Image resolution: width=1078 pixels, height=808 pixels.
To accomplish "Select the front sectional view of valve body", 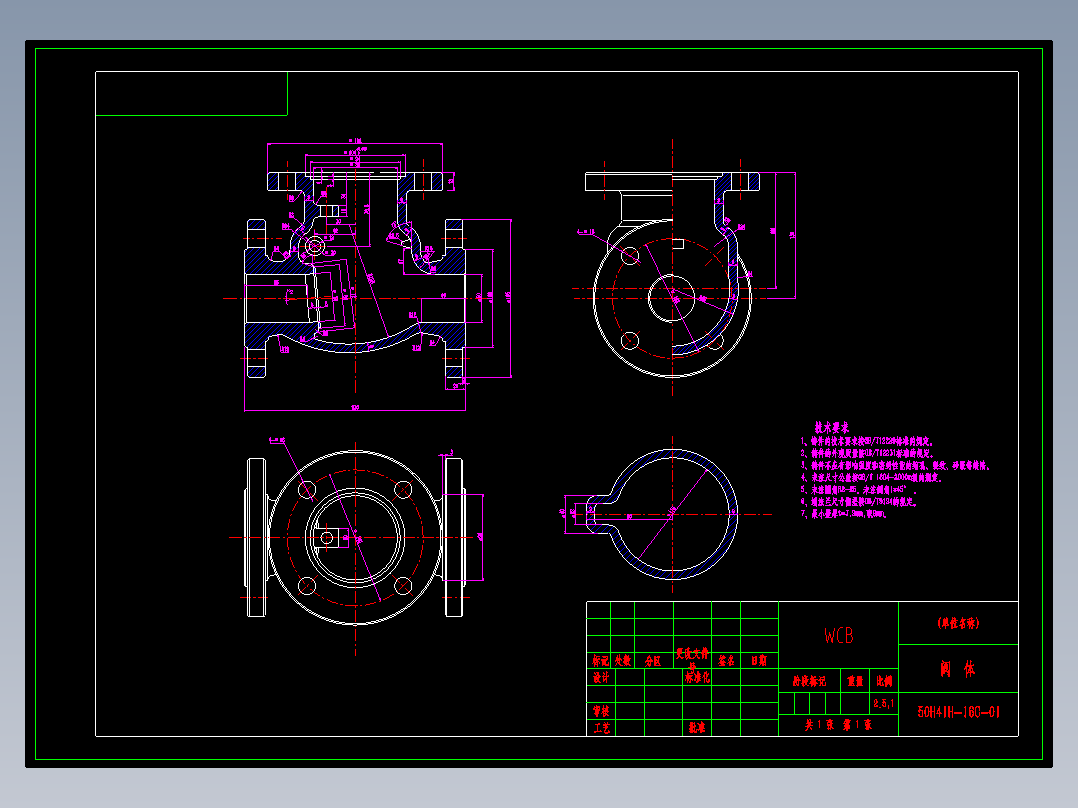I will [368, 275].
